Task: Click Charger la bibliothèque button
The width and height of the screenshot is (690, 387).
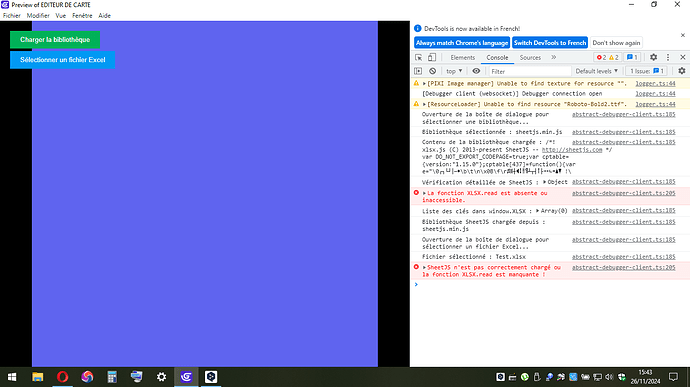Action: tap(55, 40)
